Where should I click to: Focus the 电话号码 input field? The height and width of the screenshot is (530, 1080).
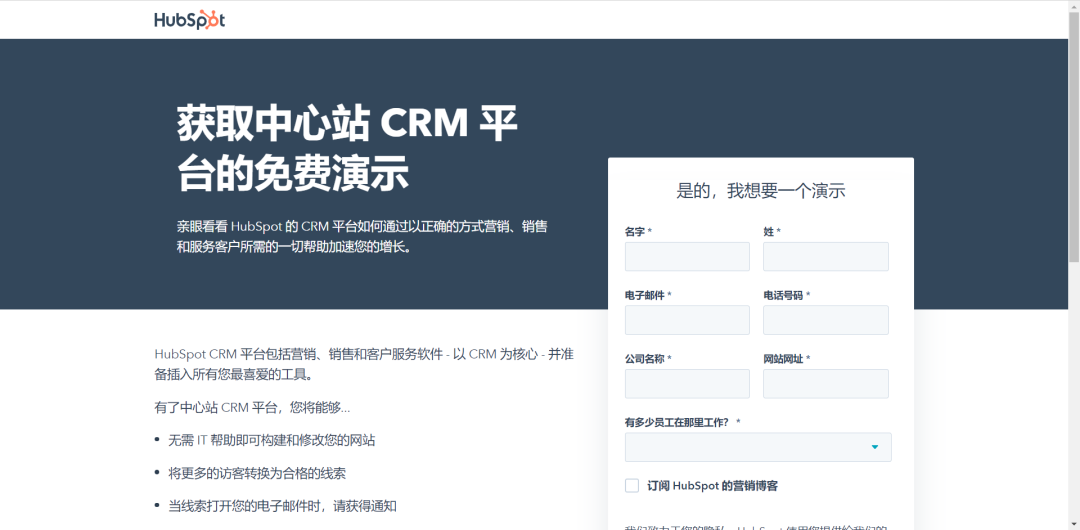pyautogui.click(x=825, y=320)
